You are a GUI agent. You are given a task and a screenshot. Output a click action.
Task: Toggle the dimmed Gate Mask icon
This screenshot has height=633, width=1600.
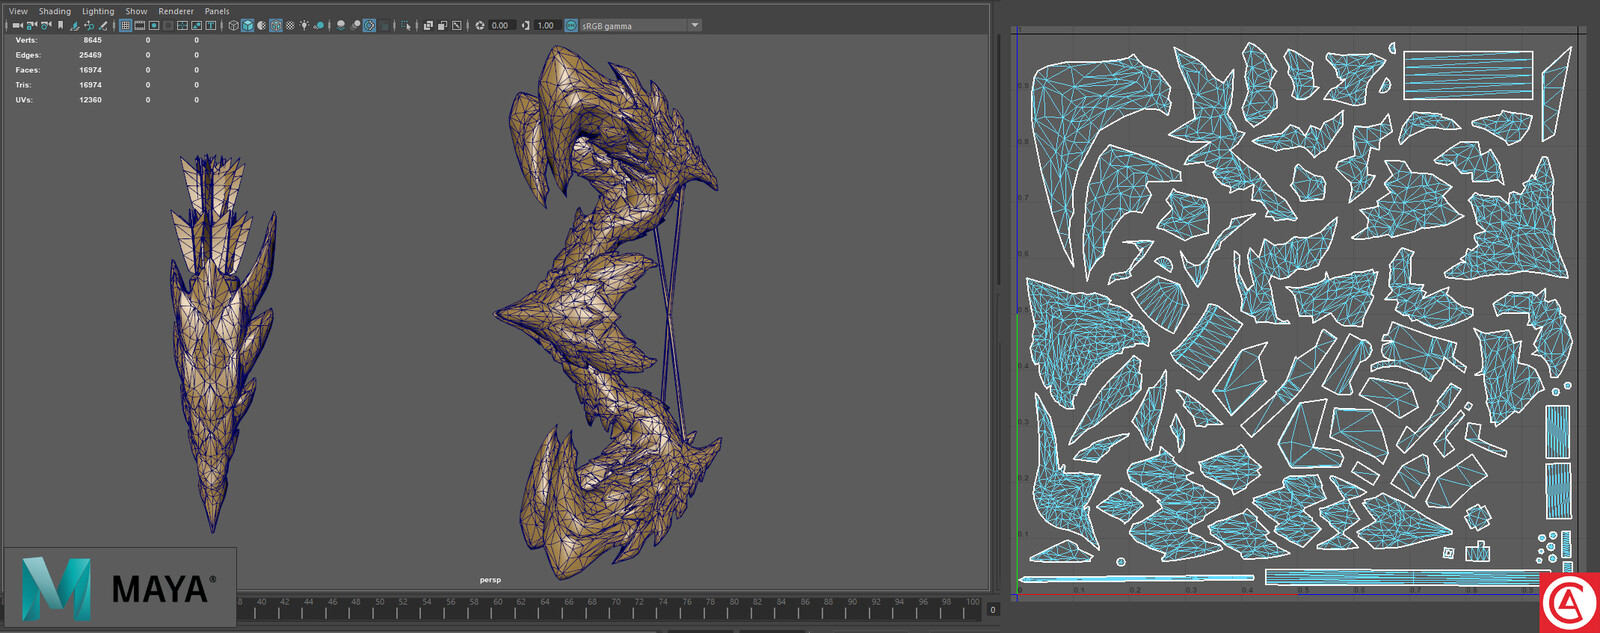pyautogui.click(x=168, y=25)
